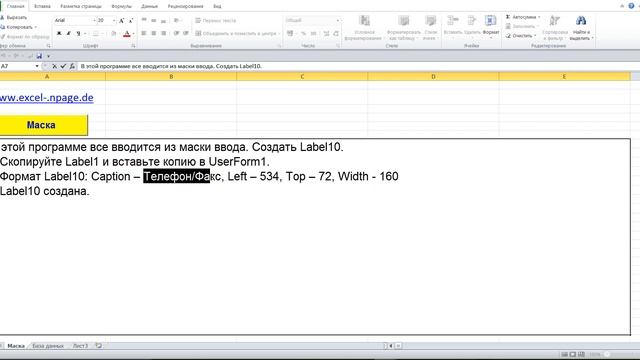Decrease indent in the alignment group
640x360 pixels.
point(176,33)
